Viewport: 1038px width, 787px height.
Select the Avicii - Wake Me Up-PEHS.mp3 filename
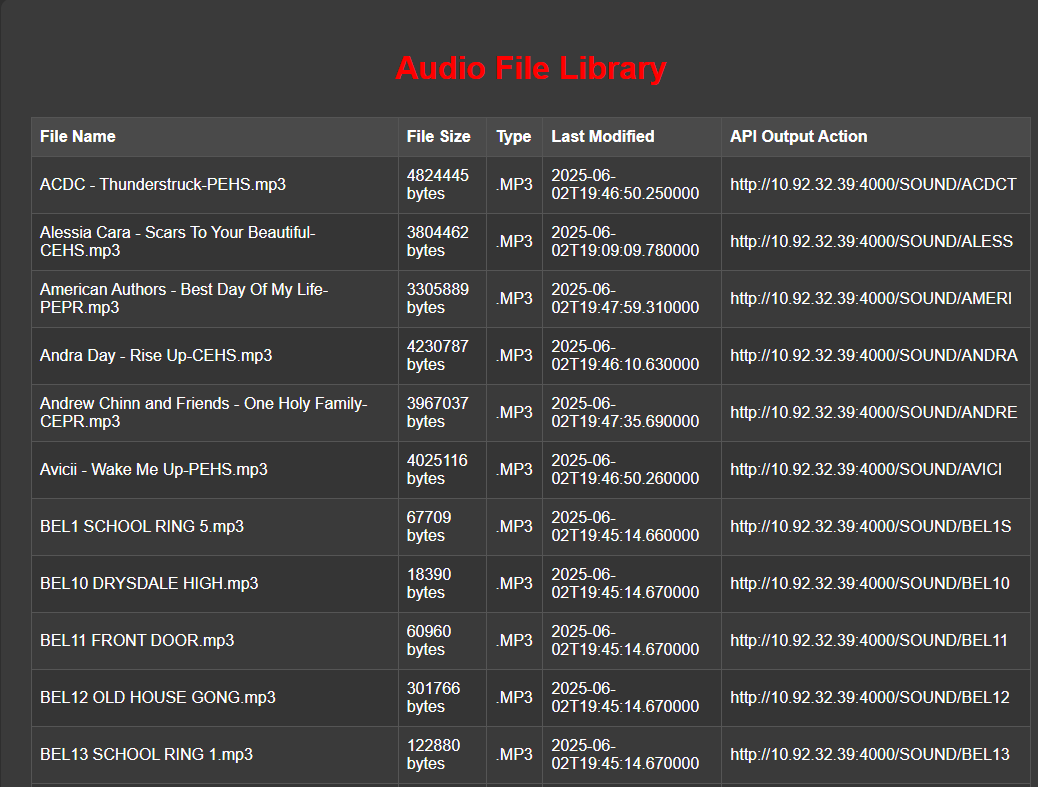153,469
